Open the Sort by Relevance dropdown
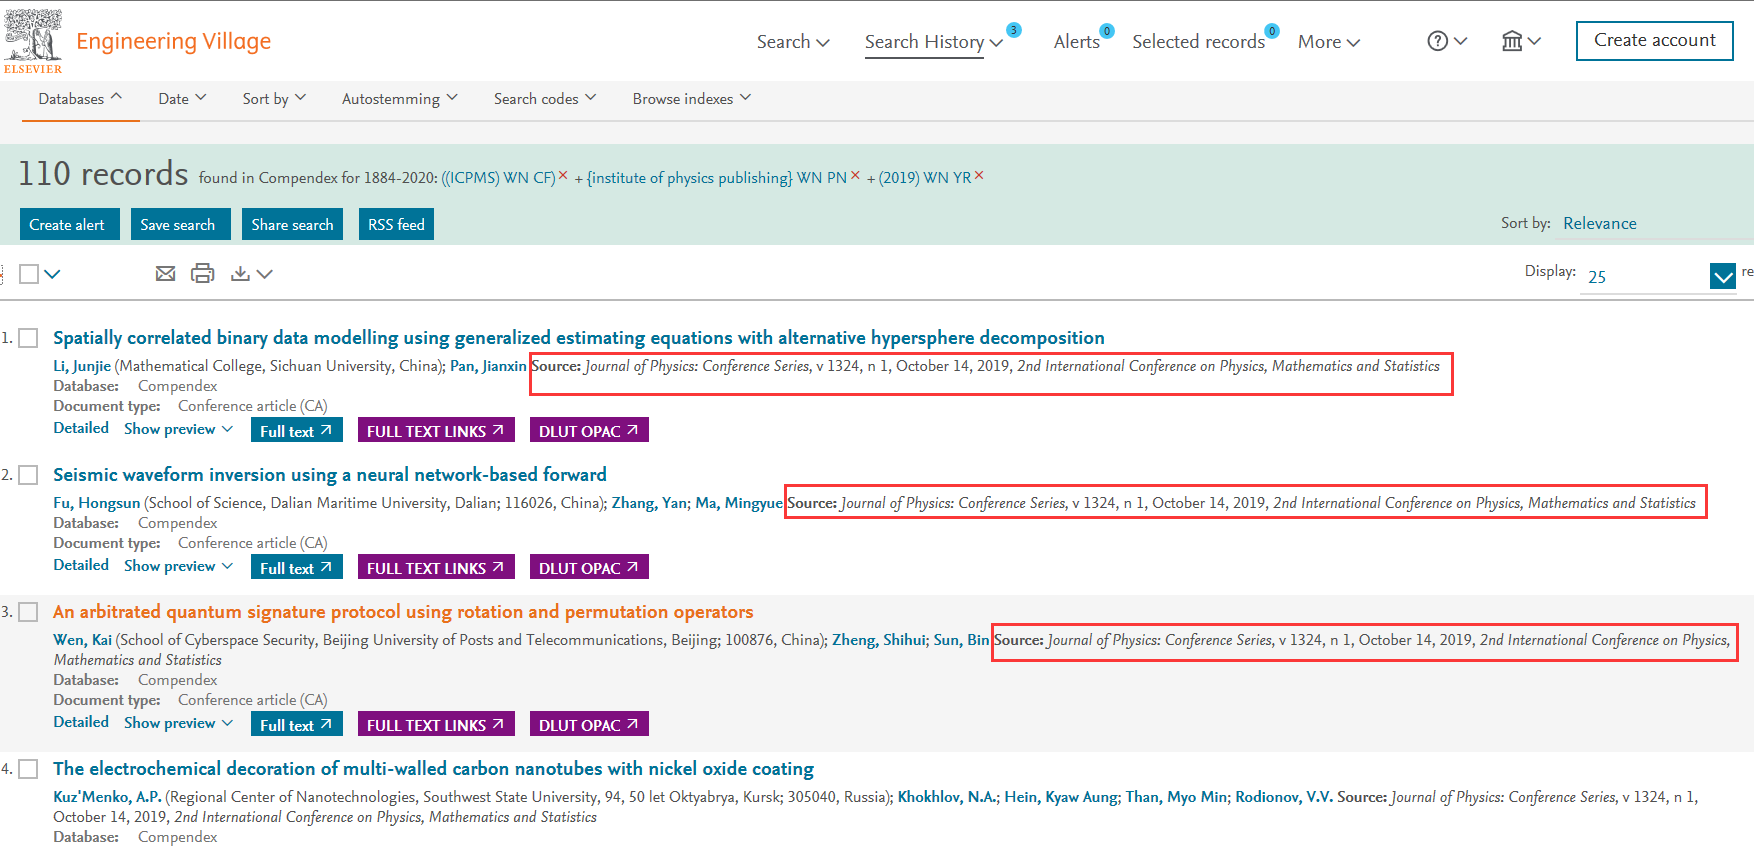Viewport: 1754px width, 849px height. (x=1656, y=224)
